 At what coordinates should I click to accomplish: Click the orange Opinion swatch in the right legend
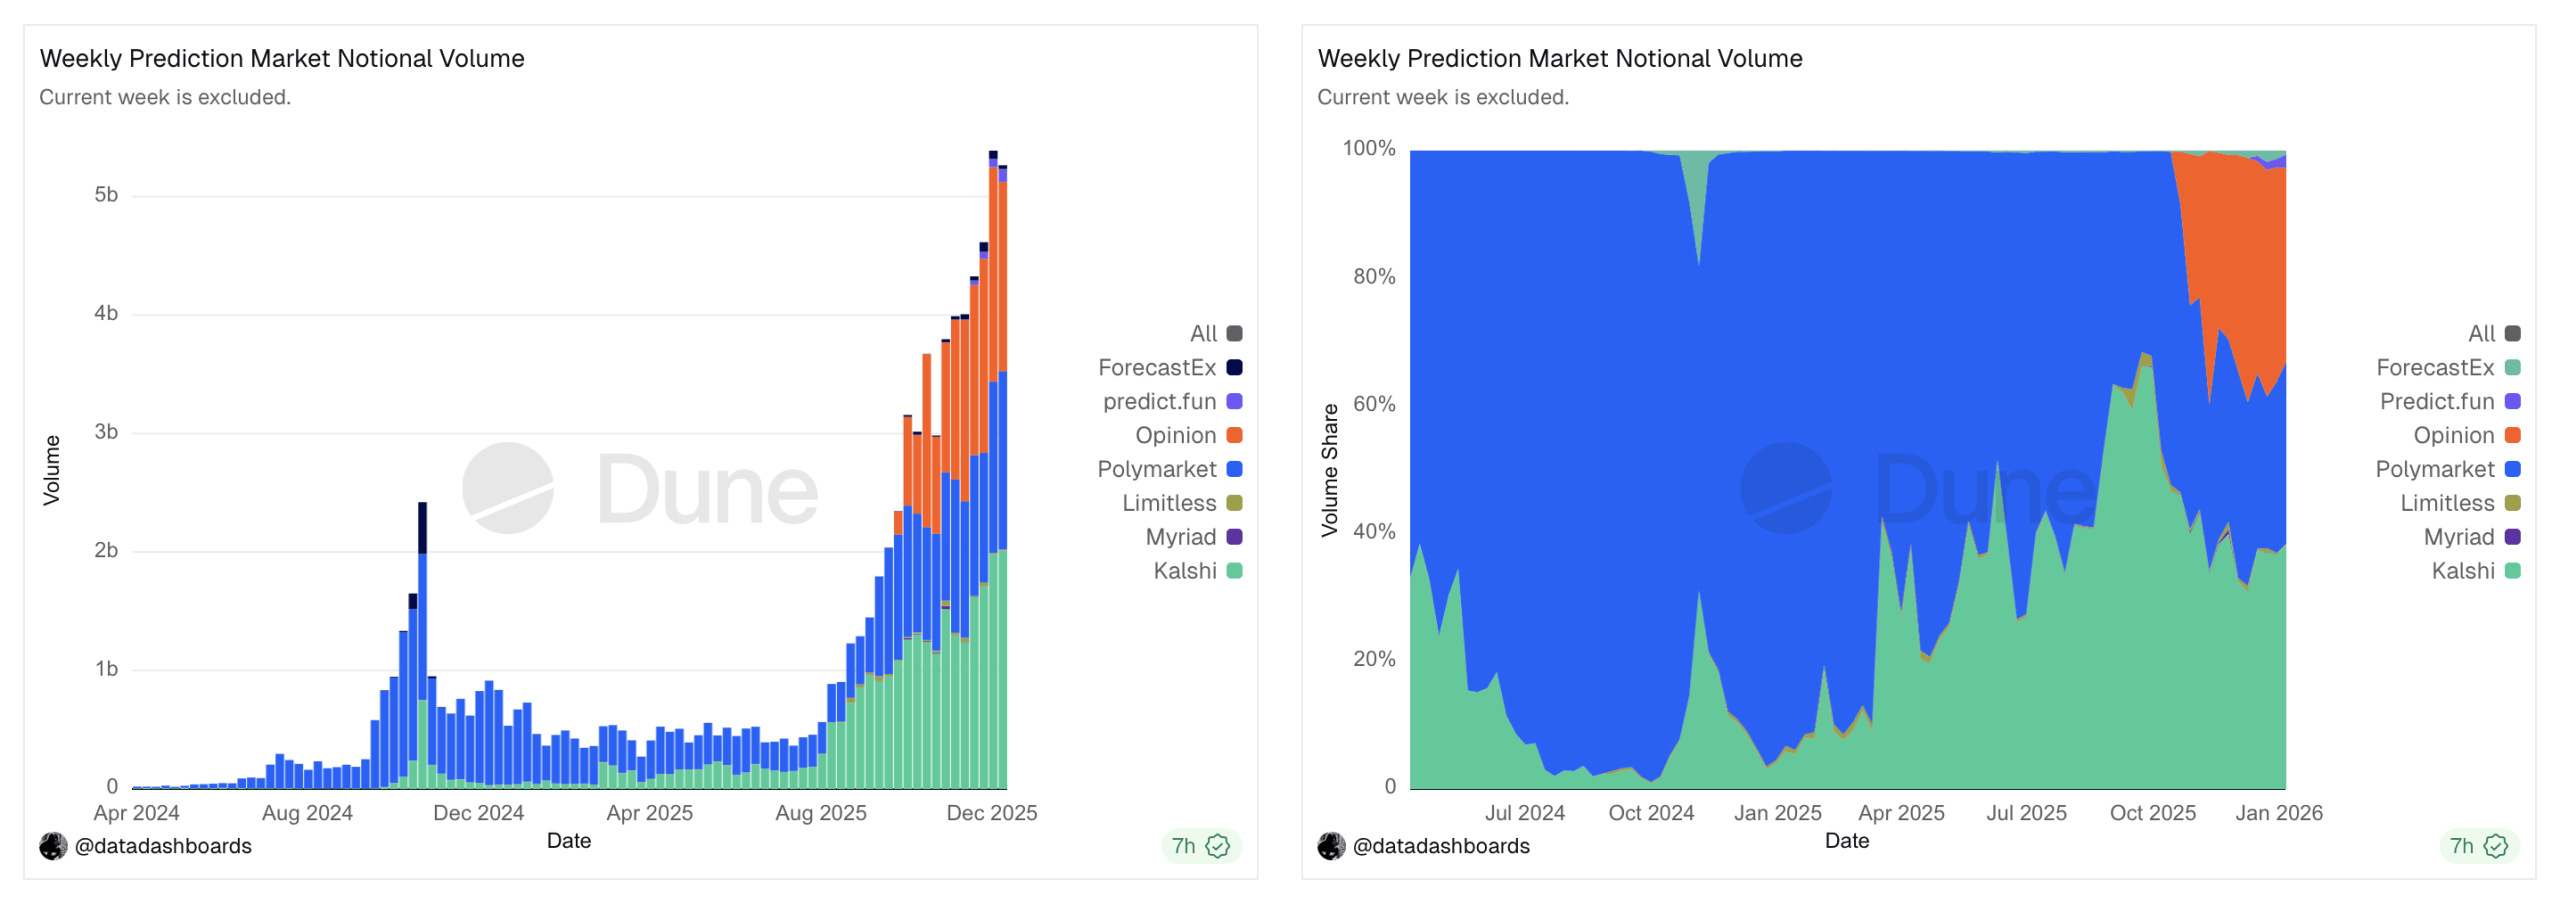pyautogui.click(x=2512, y=435)
